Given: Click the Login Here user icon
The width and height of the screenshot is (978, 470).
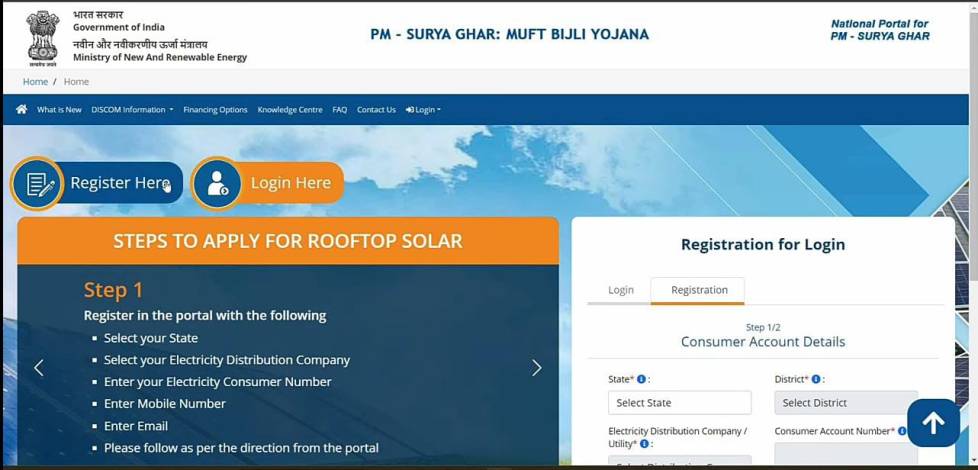Looking at the screenshot, I should point(216,183).
